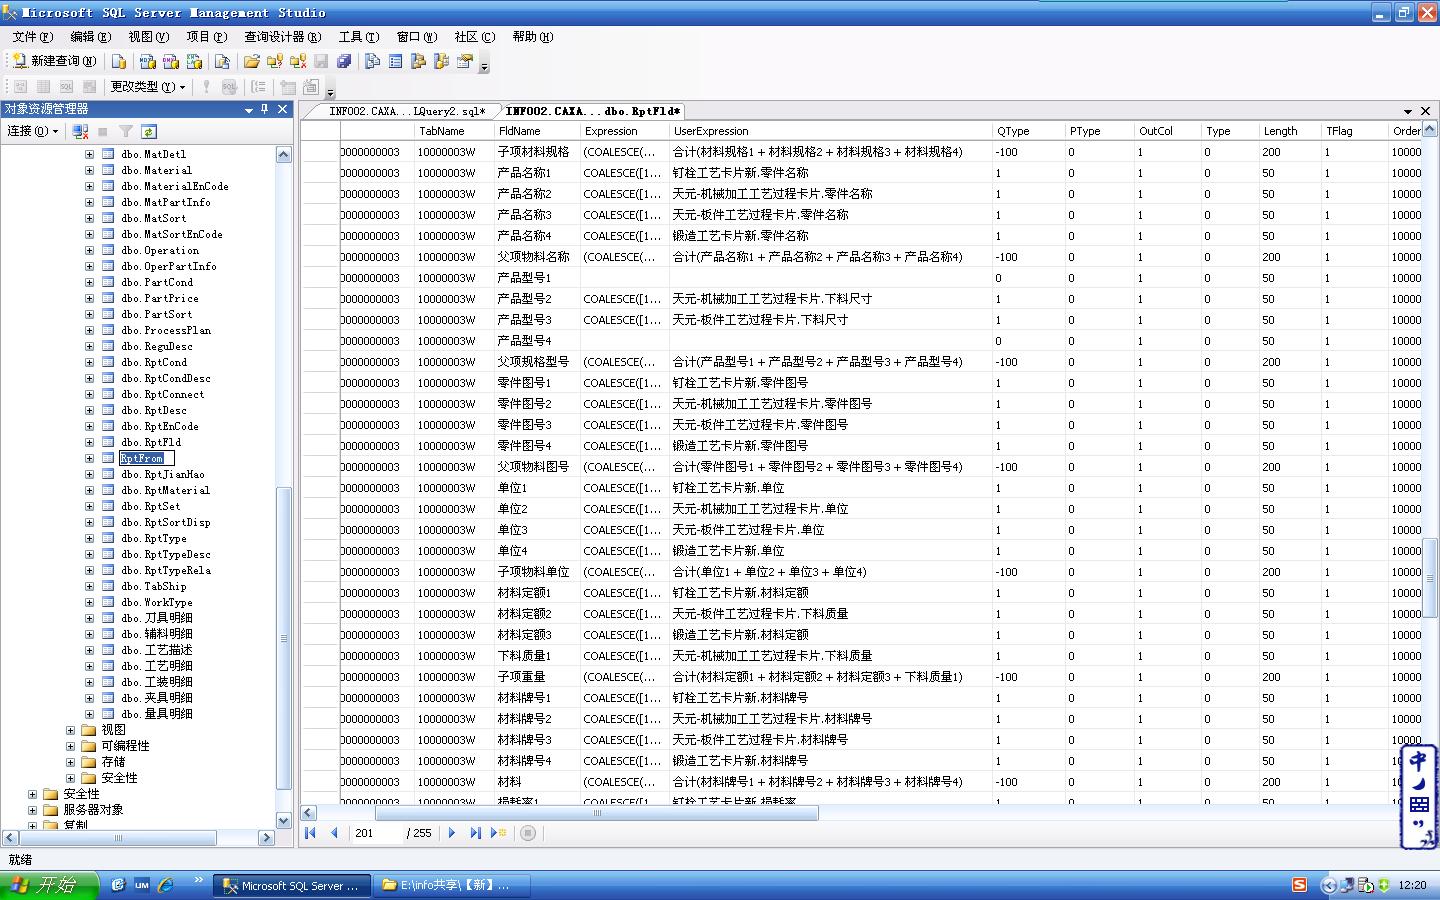Click the grid horizontal scrollbar thumb
This screenshot has width=1440, height=900.
tap(597, 813)
